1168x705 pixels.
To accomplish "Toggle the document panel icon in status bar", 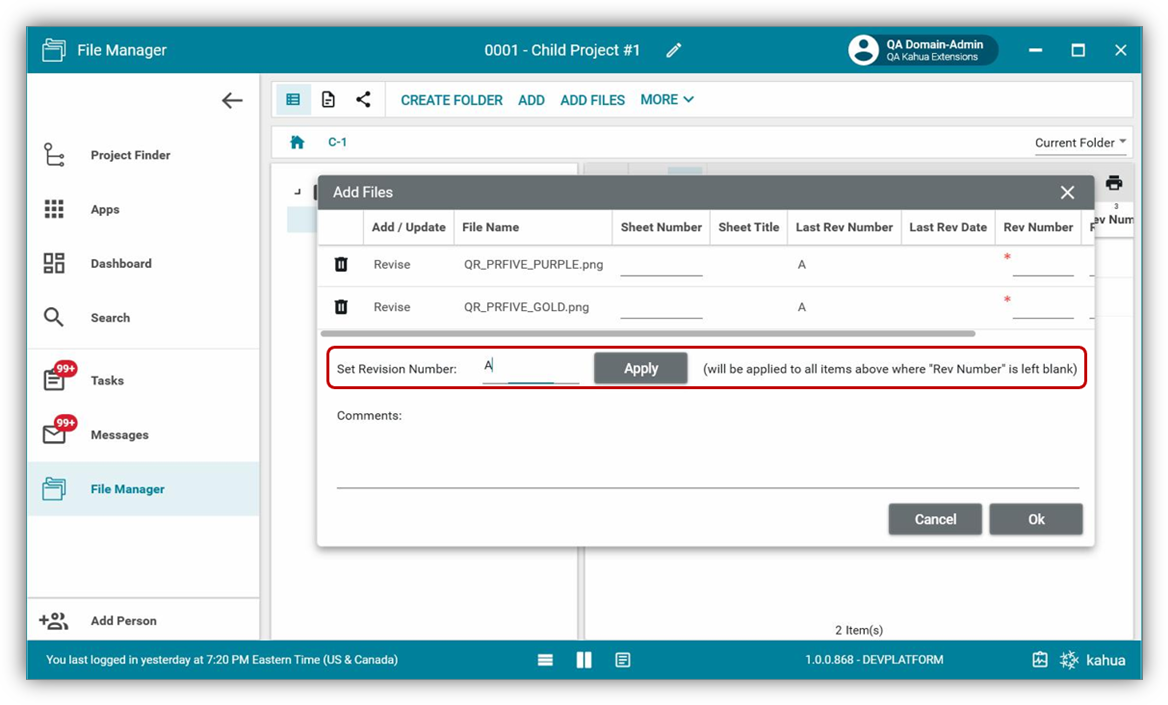I will point(623,660).
